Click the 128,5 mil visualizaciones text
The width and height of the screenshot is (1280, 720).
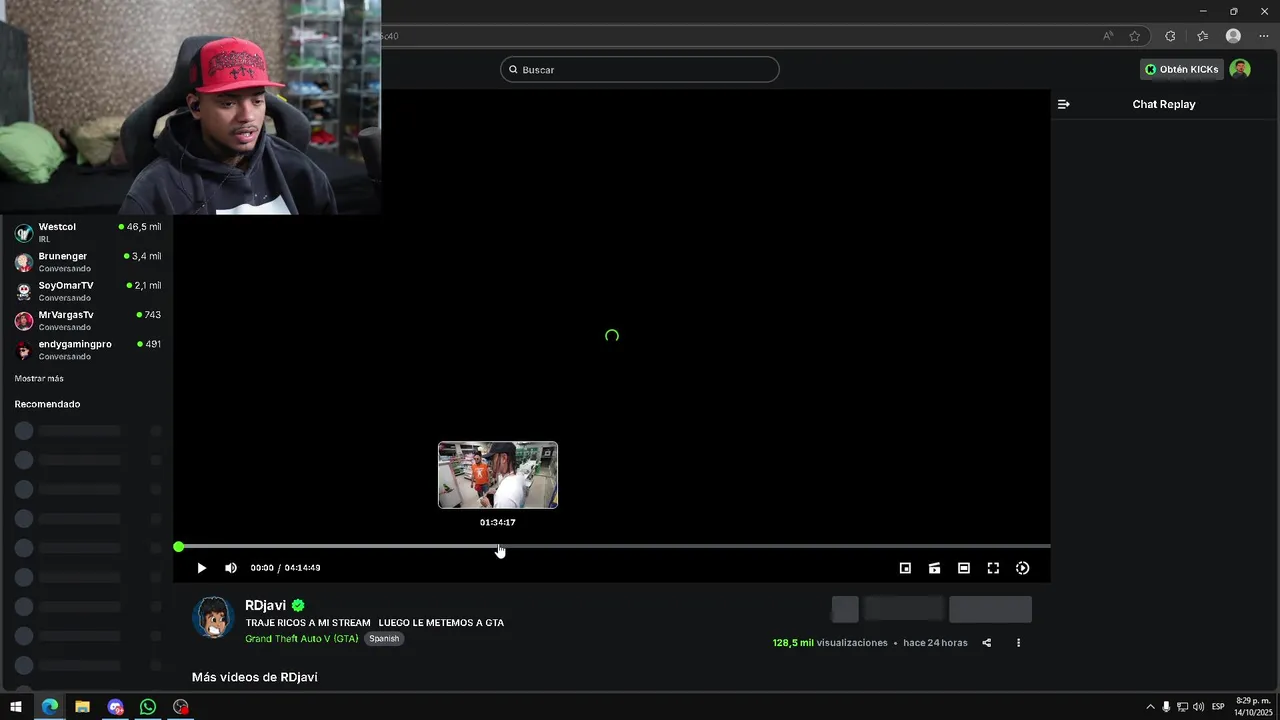(x=830, y=643)
